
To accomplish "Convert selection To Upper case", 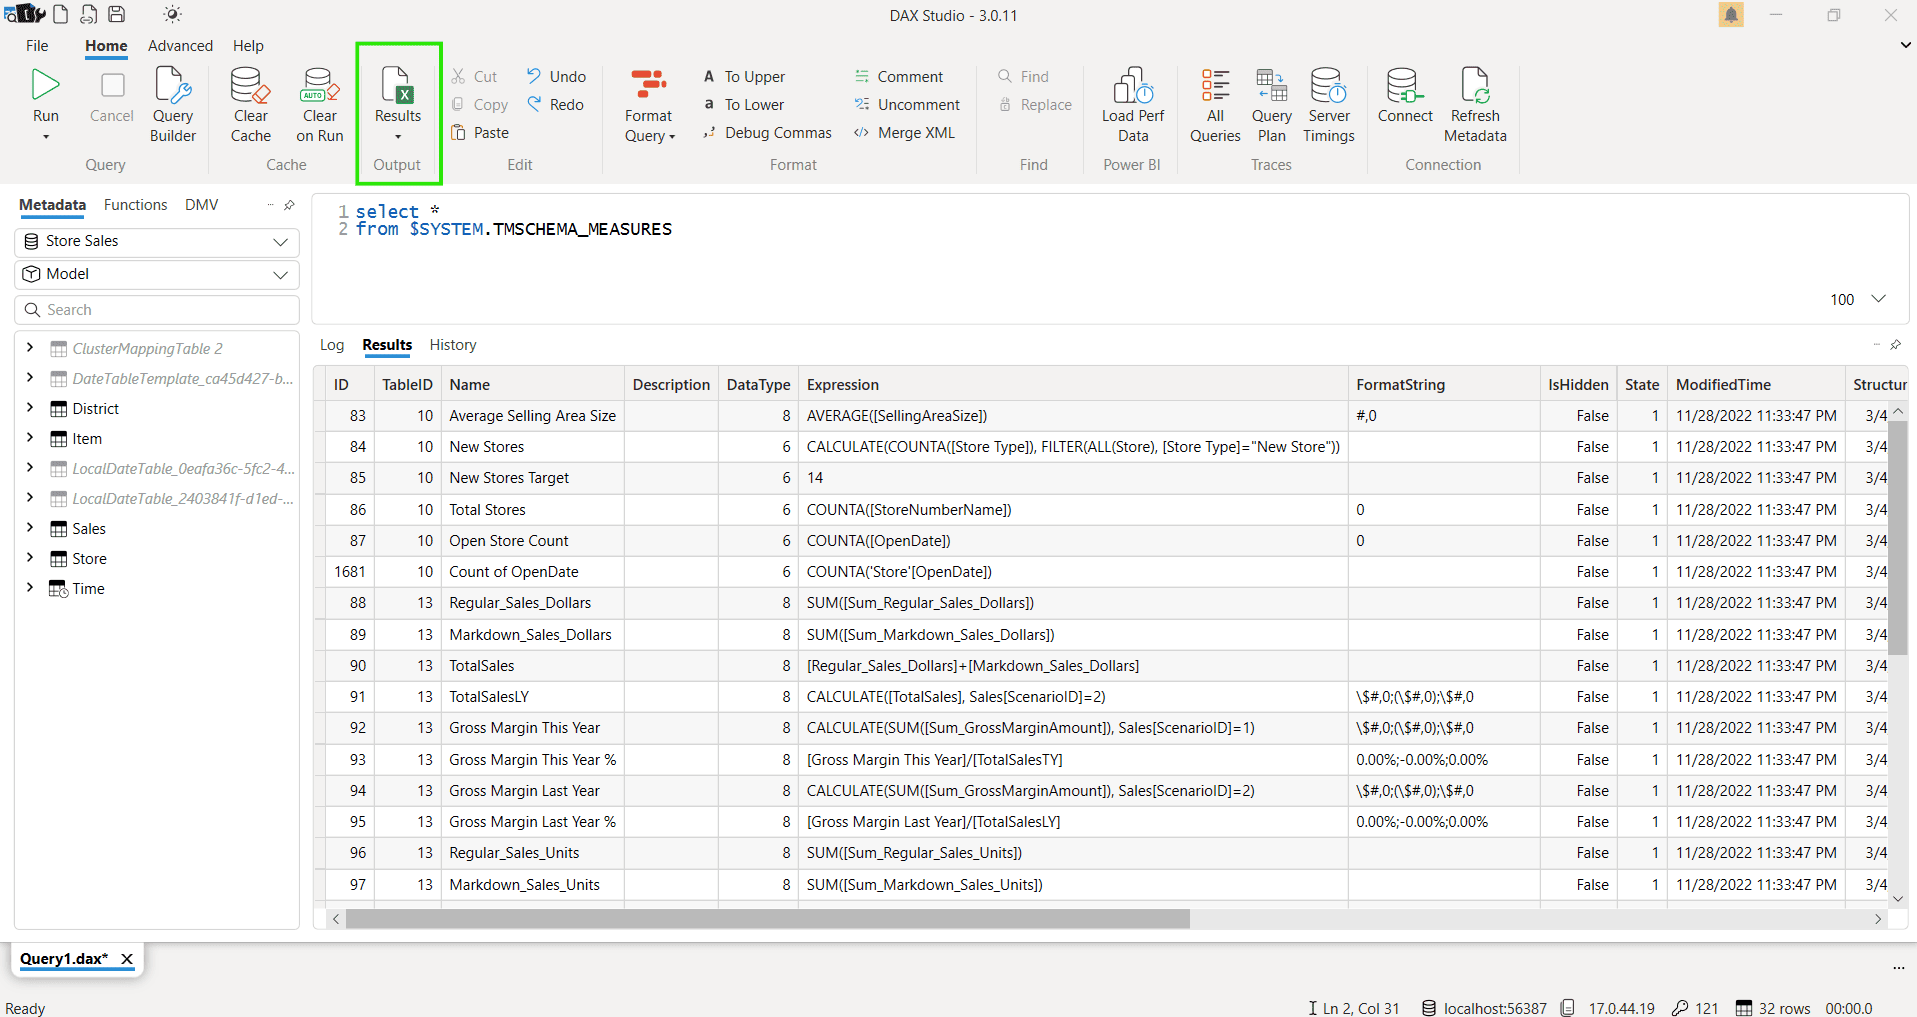I will pyautogui.click(x=744, y=76).
